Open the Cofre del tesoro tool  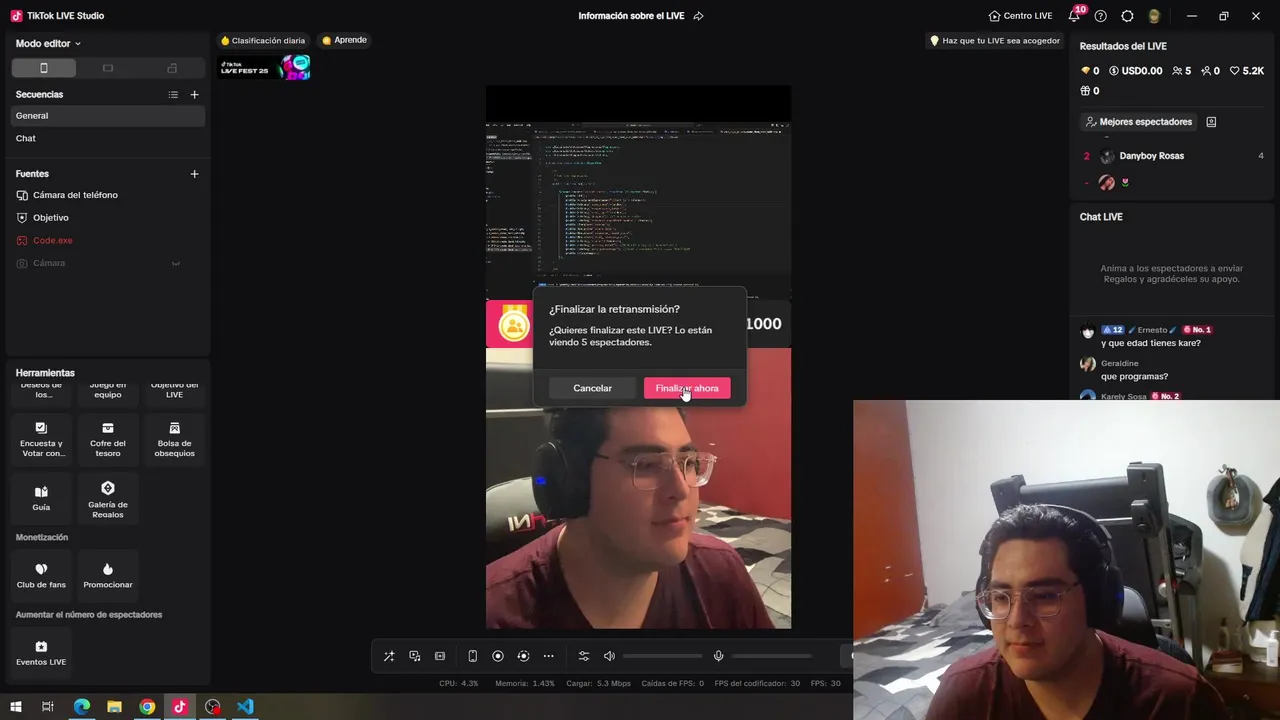[108, 440]
